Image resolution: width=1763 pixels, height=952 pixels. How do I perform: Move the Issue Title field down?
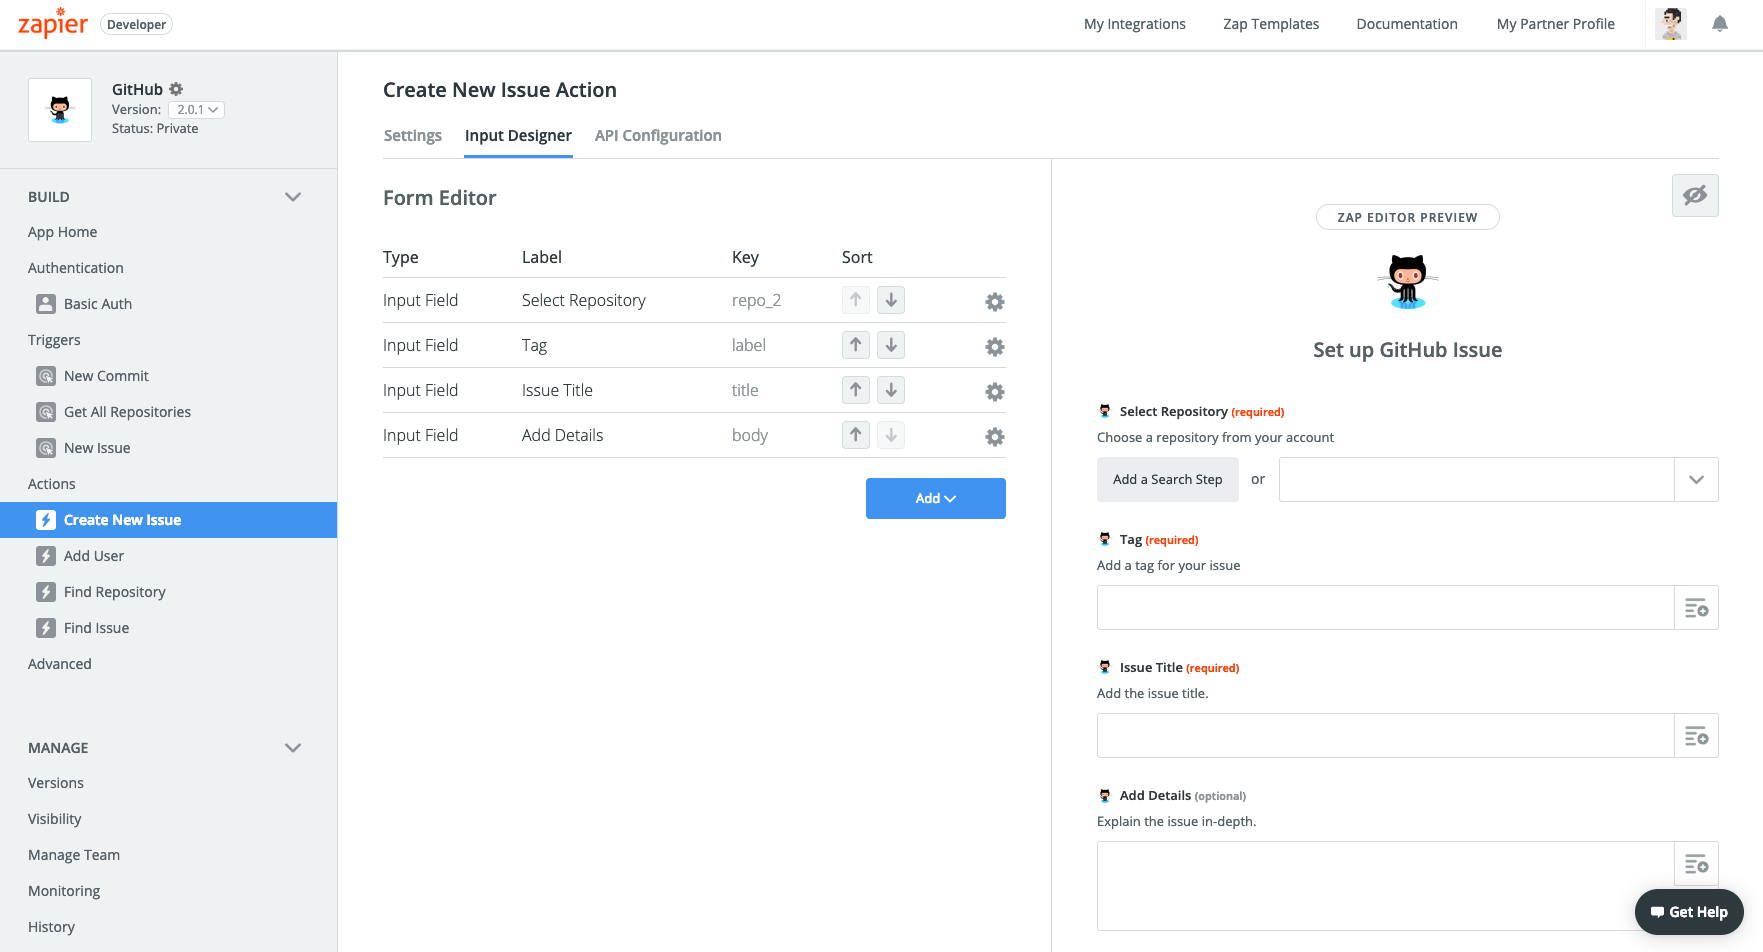pos(891,390)
